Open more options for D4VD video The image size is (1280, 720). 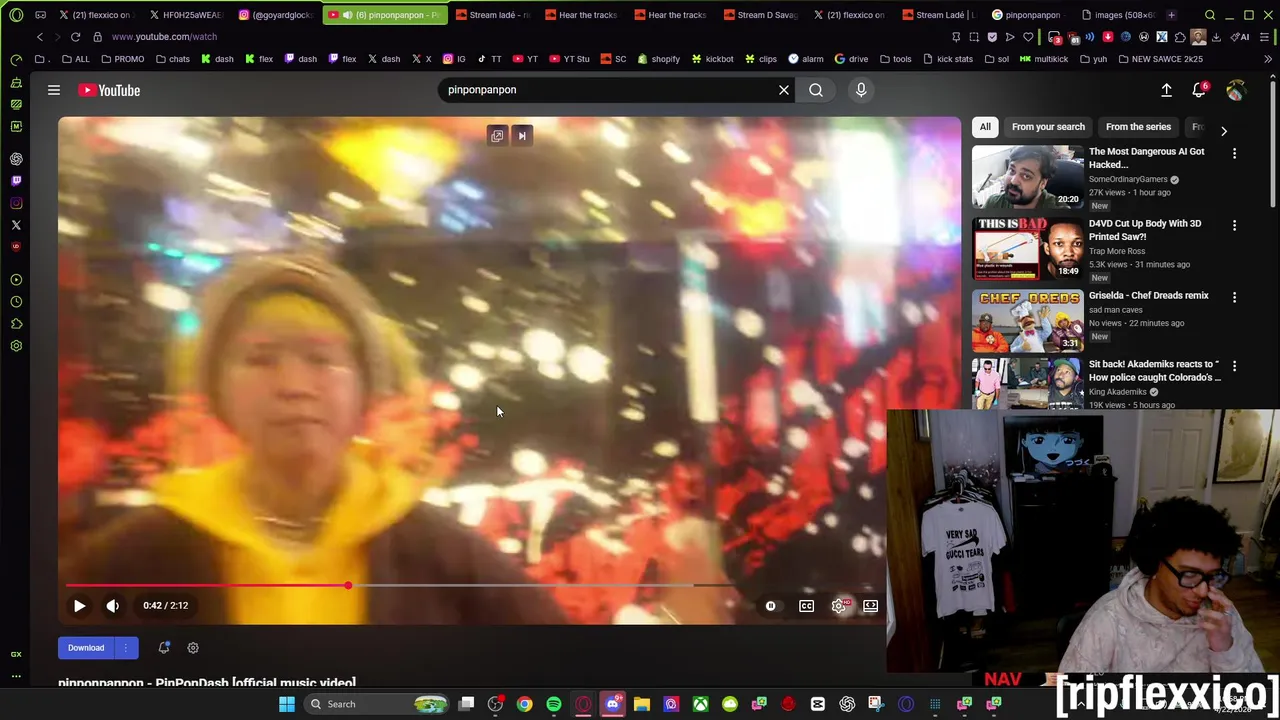point(1234,226)
